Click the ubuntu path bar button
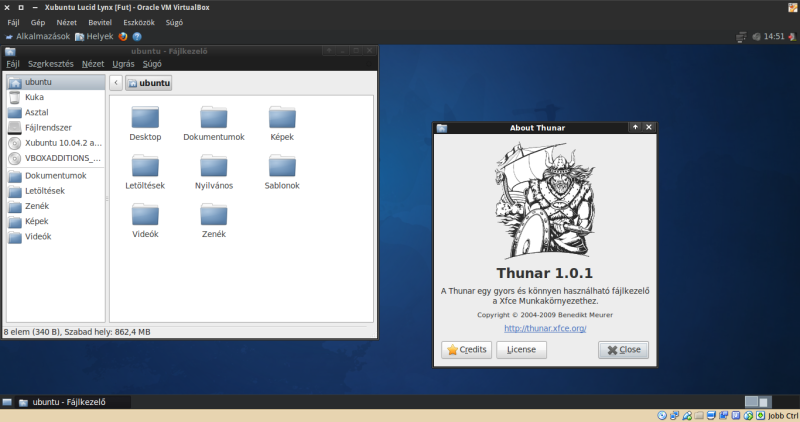The width and height of the screenshot is (800, 422). pos(148,83)
